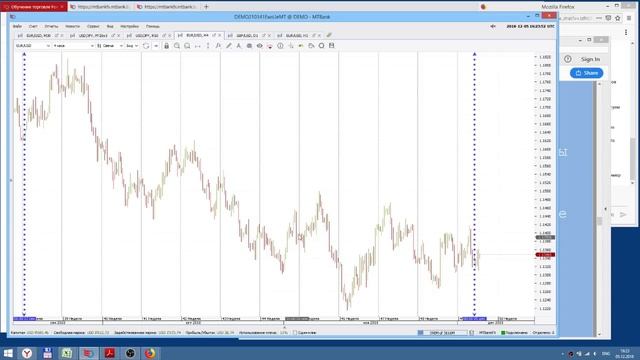Click the help question icon beside Sign In
Viewport: 640px width, 360px height.
(568, 59)
